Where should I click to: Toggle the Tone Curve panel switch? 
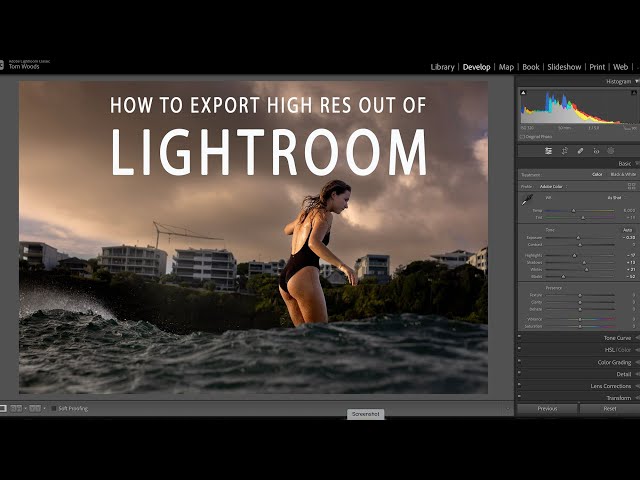pyautogui.click(x=519, y=337)
